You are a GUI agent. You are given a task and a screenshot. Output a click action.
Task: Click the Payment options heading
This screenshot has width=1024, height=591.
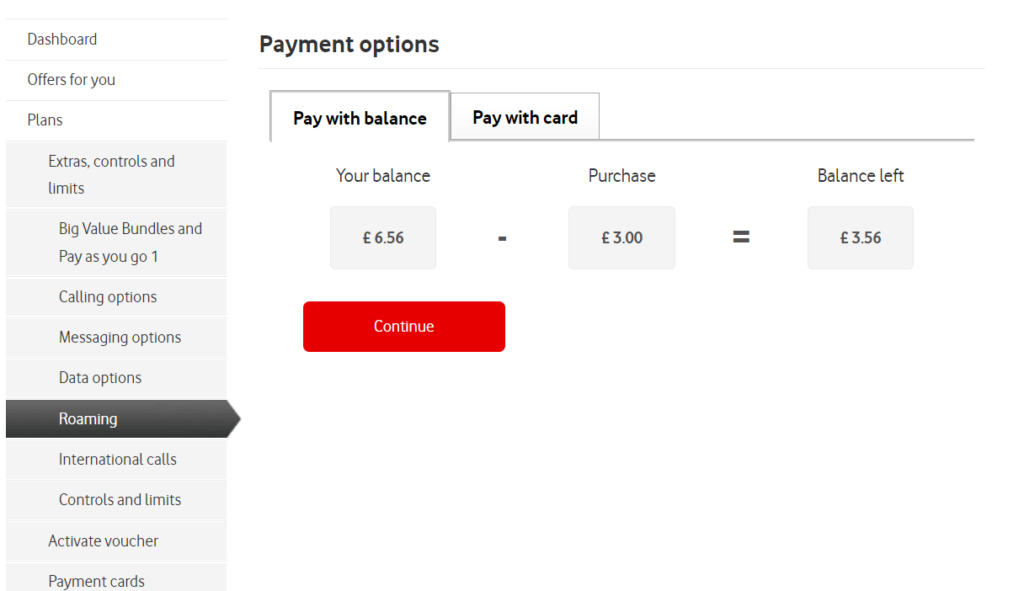pyautogui.click(x=349, y=44)
